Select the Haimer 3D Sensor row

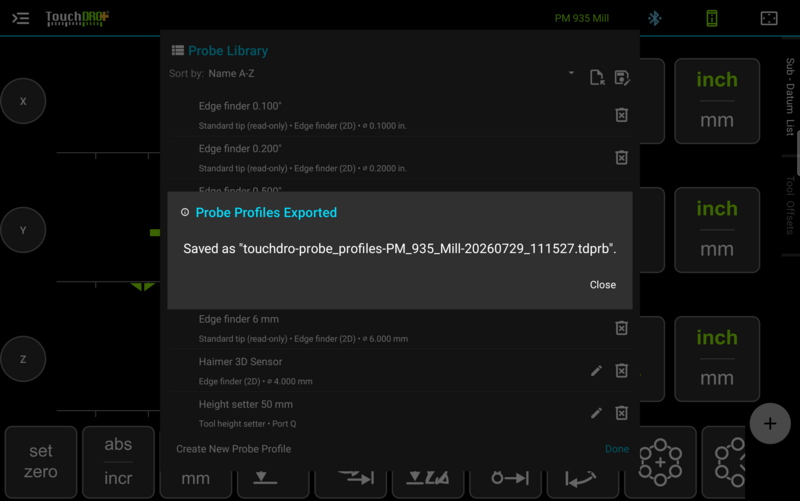[x=401, y=371]
